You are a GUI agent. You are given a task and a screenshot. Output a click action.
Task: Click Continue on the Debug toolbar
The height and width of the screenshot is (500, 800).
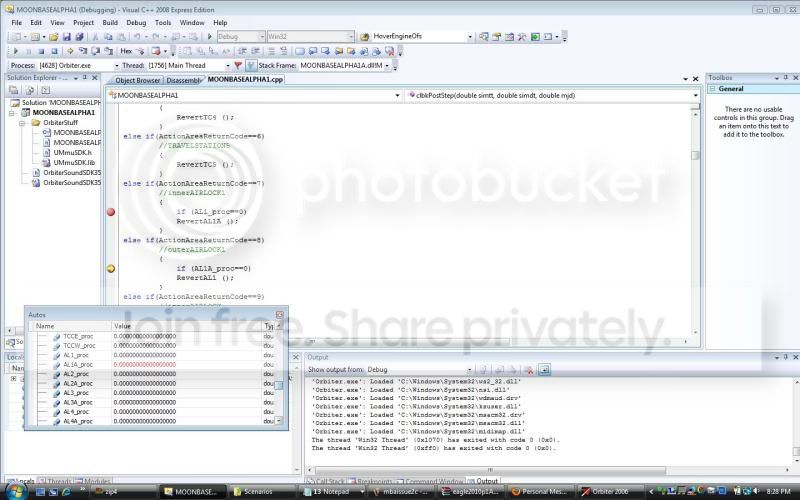click(x=15, y=51)
